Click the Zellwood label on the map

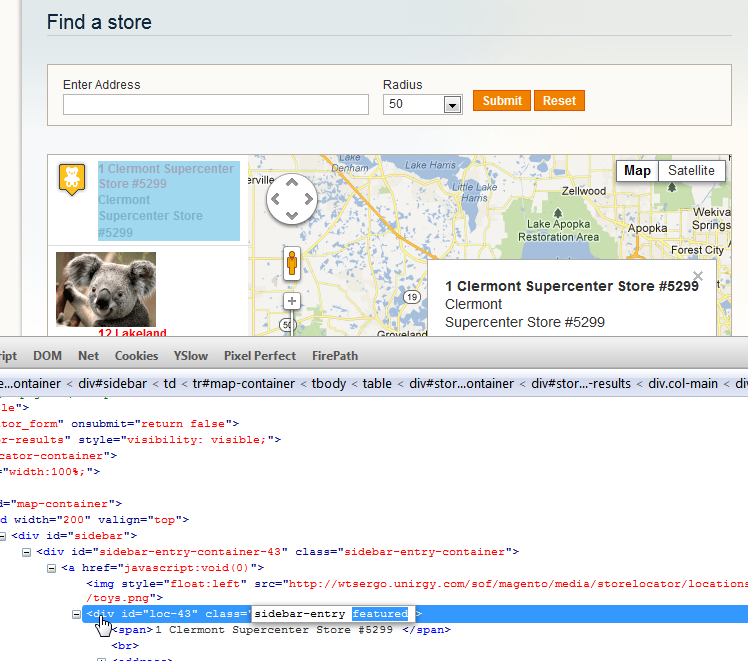[x=583, y=191]
